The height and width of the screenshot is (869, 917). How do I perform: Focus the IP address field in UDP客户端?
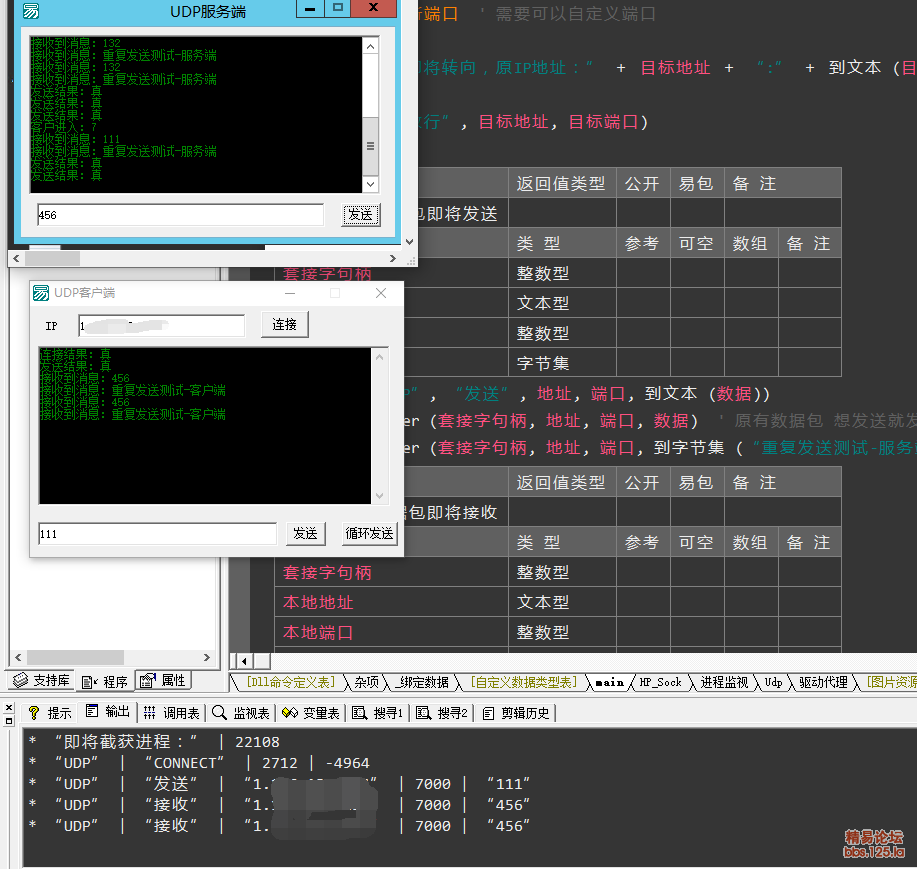(x=162, y=326)
